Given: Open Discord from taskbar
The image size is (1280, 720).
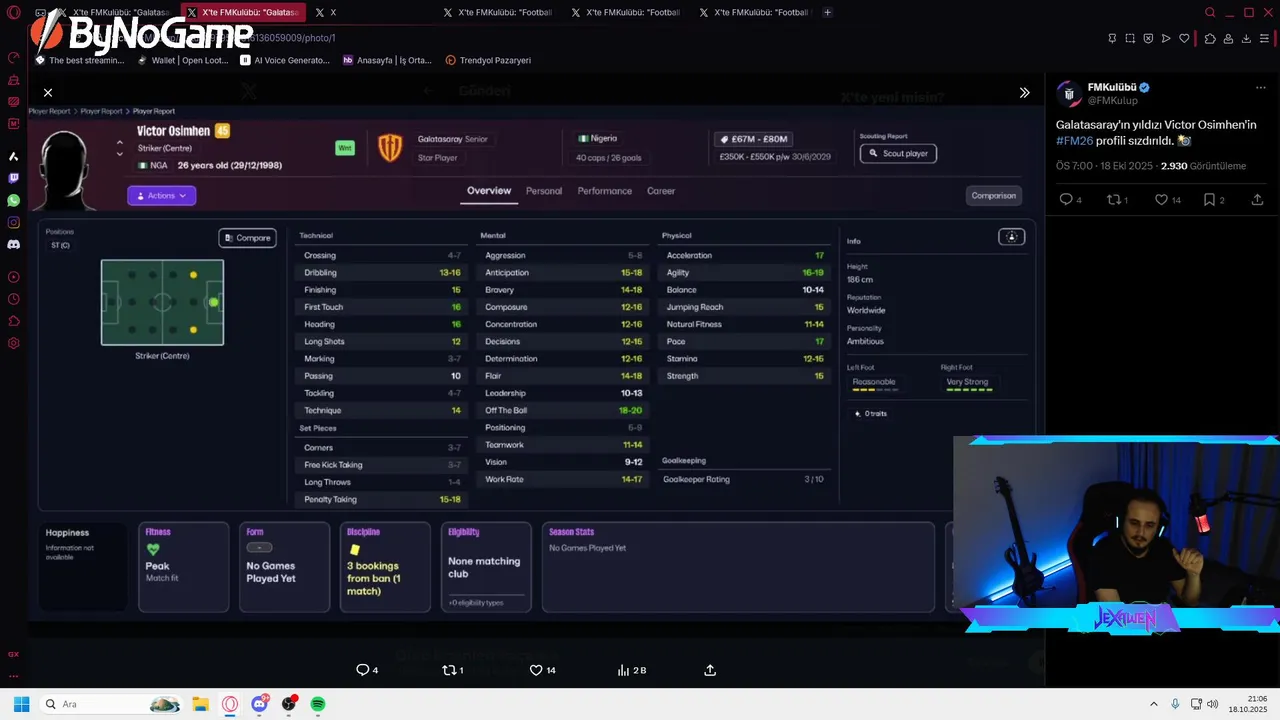Looking at the screenshot, I should [260, 704].
